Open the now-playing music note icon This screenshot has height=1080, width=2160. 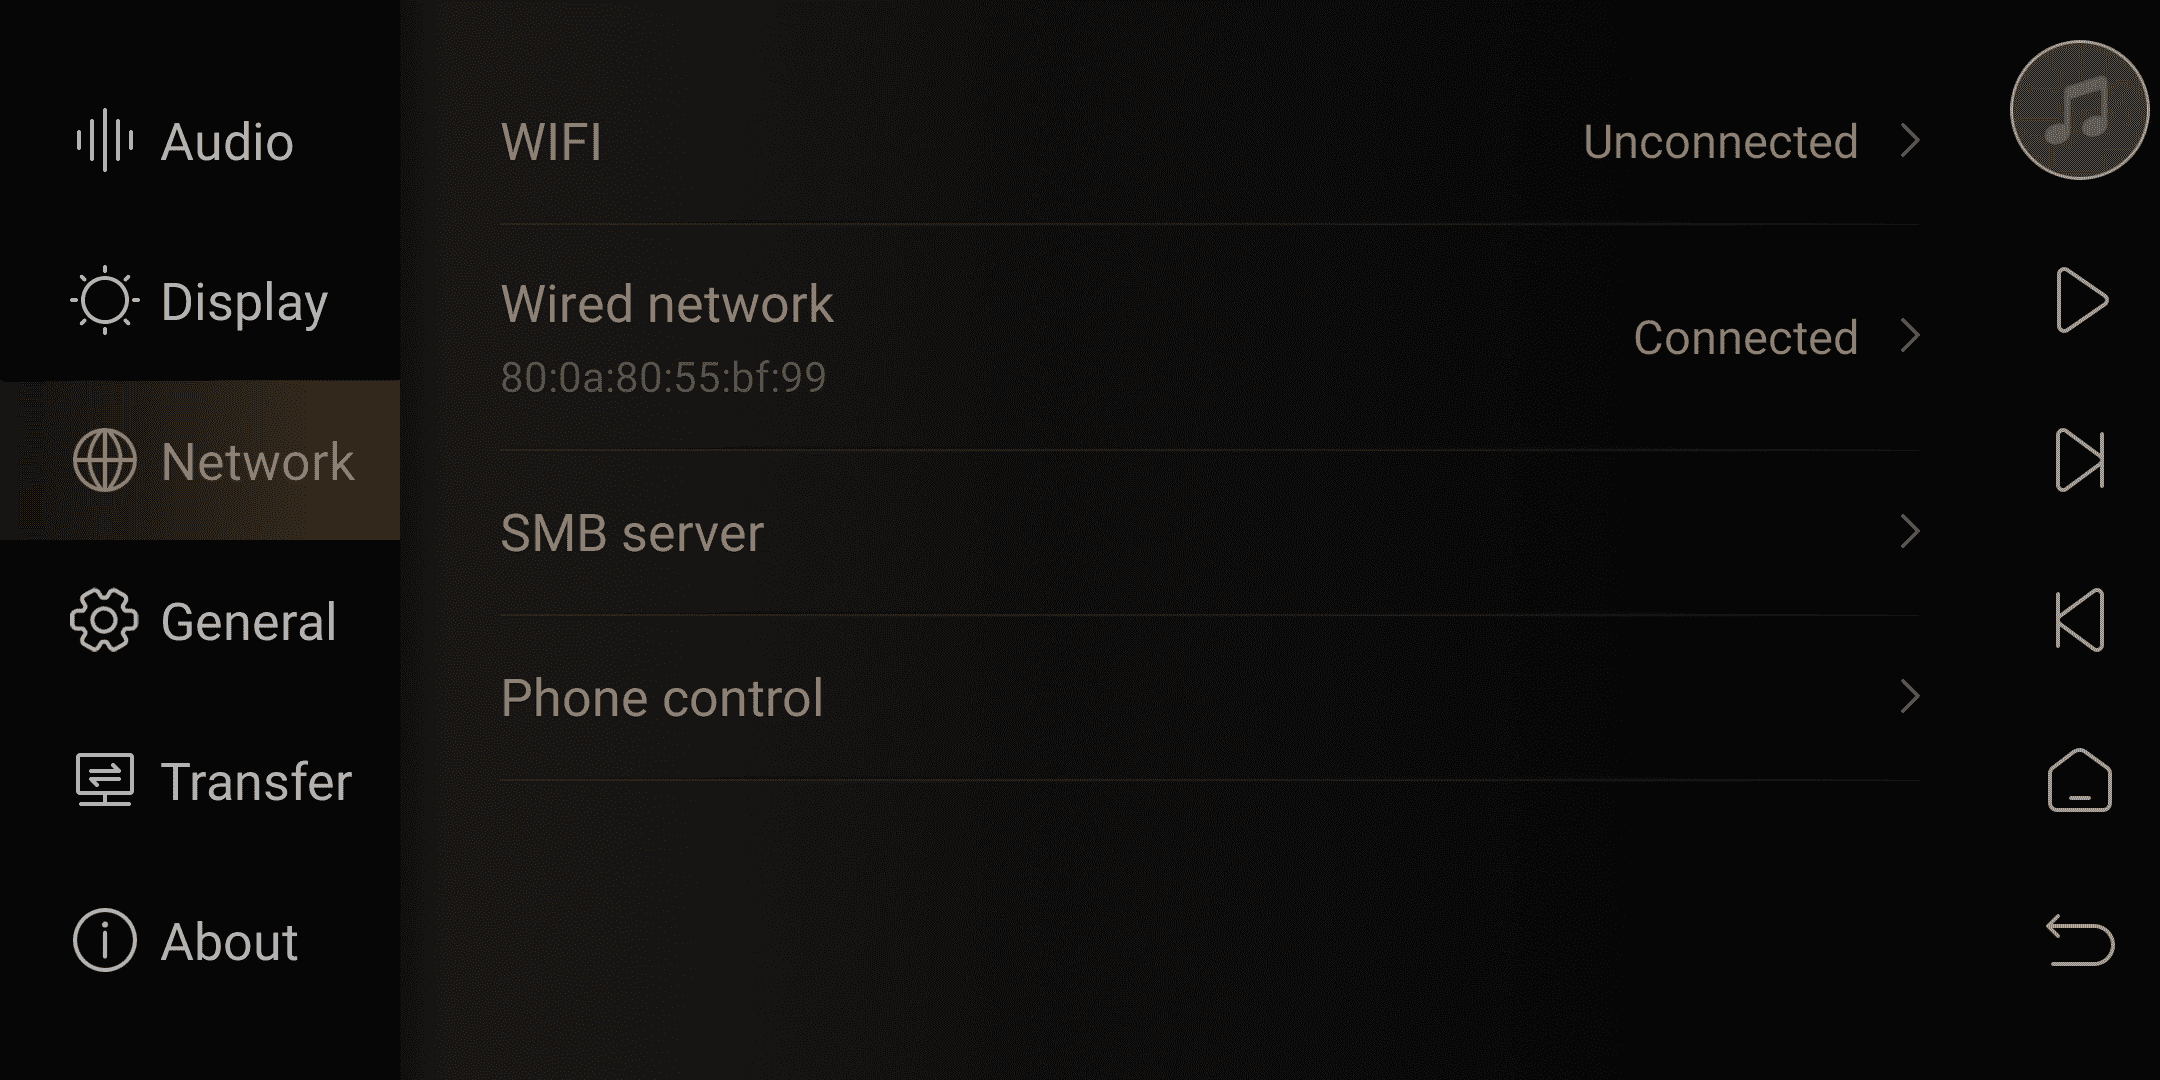[2080, 110]
